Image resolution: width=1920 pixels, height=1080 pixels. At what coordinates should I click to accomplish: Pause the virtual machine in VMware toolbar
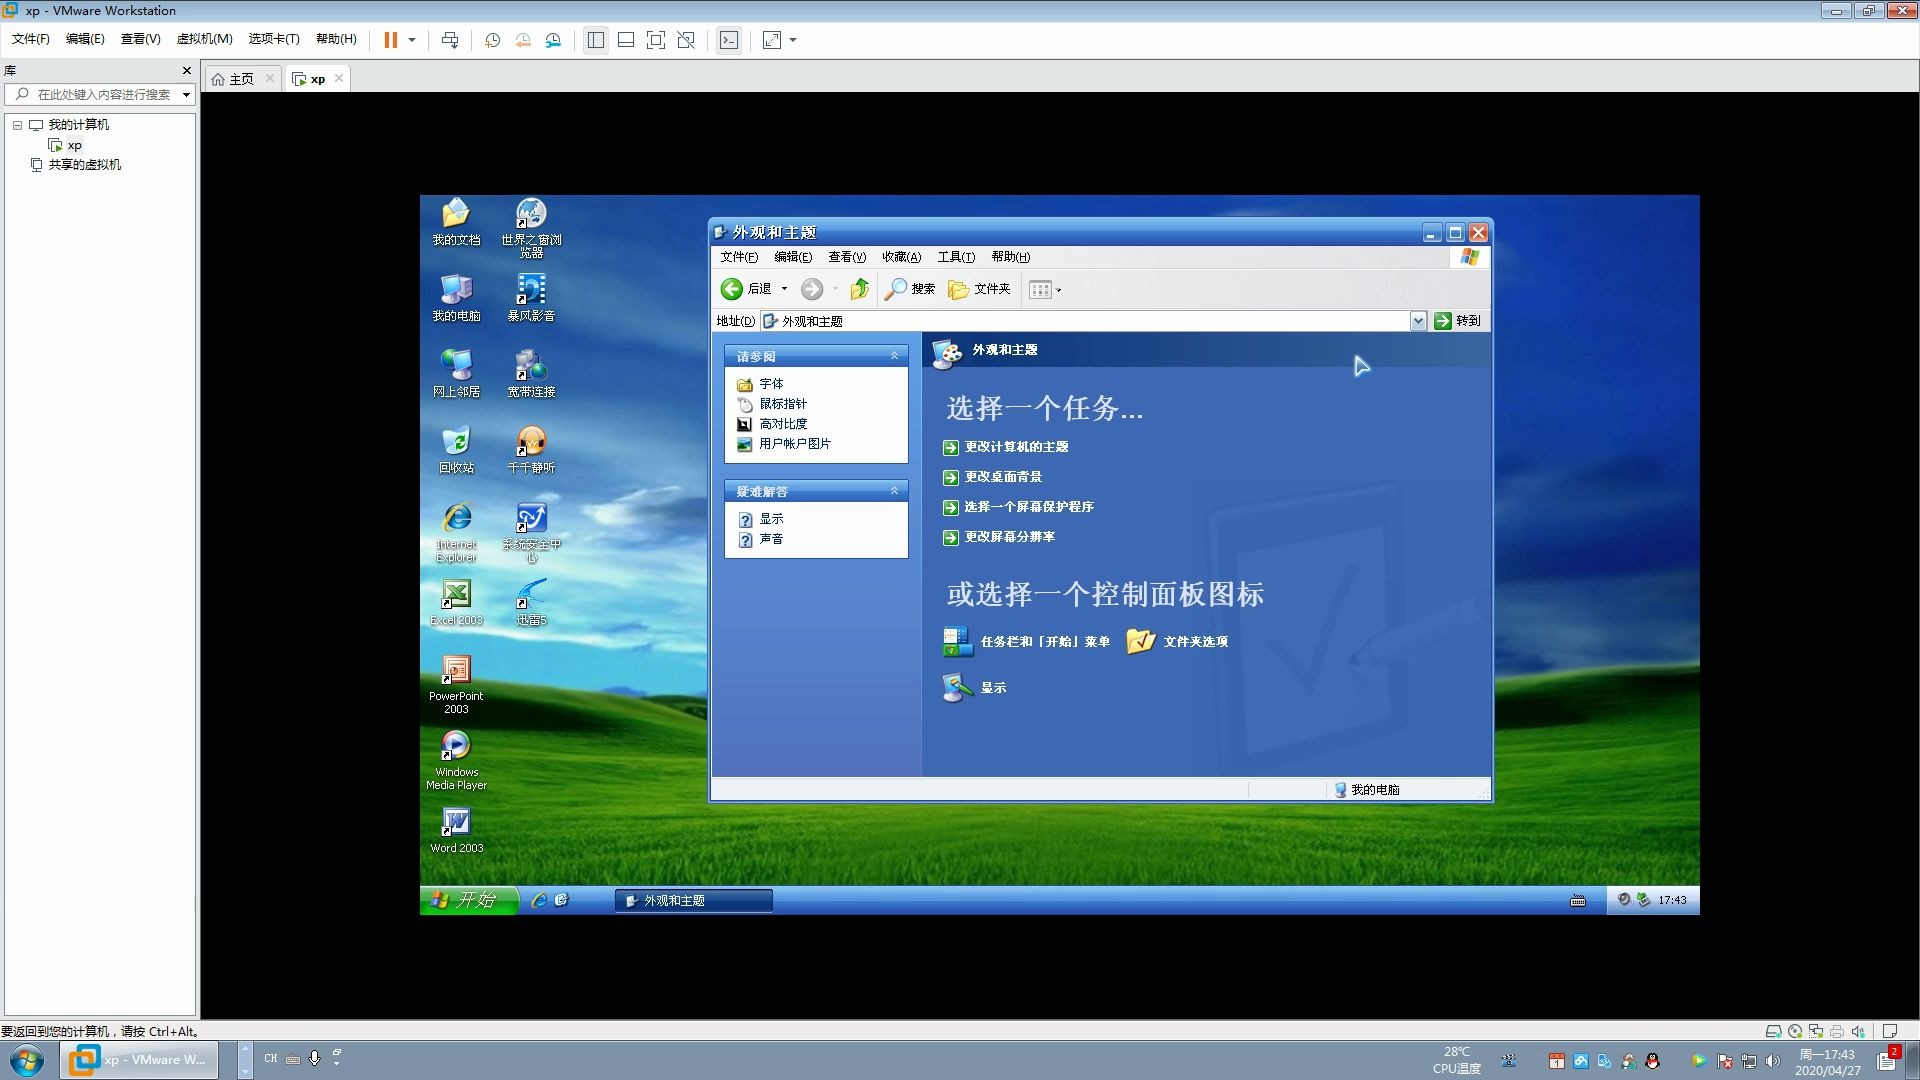click(391, 40)
